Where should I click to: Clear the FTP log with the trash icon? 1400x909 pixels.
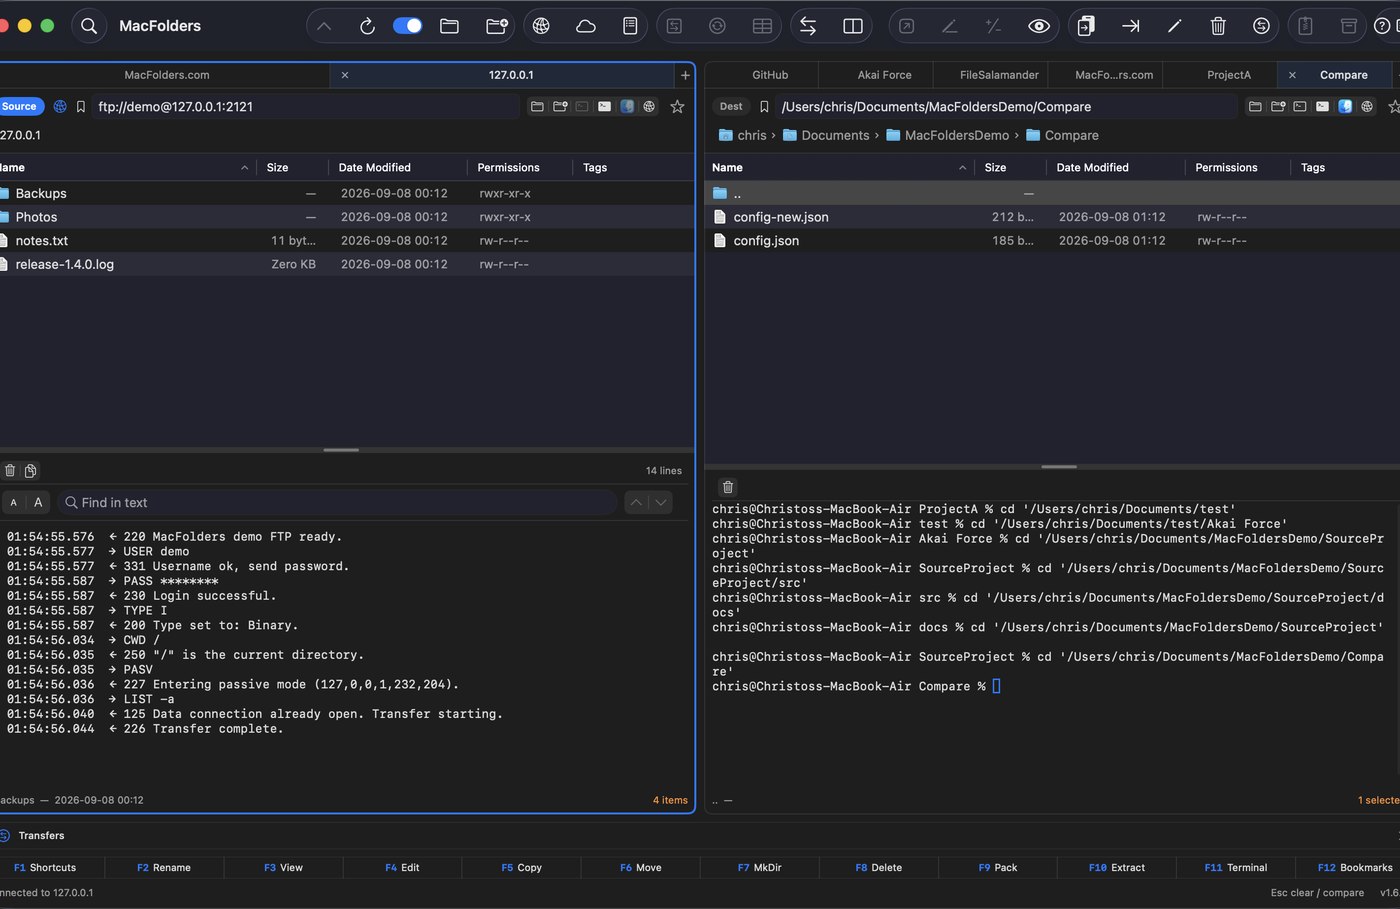10,470
